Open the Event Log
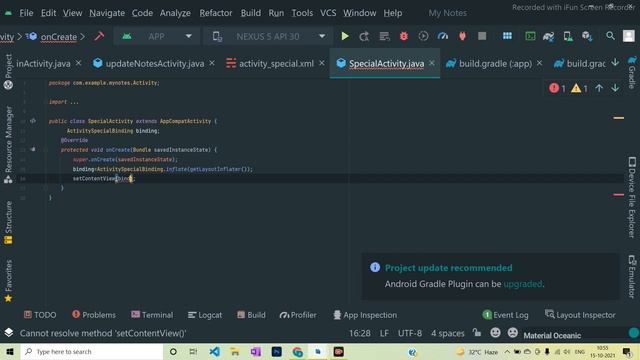 [x=505, y=315]
